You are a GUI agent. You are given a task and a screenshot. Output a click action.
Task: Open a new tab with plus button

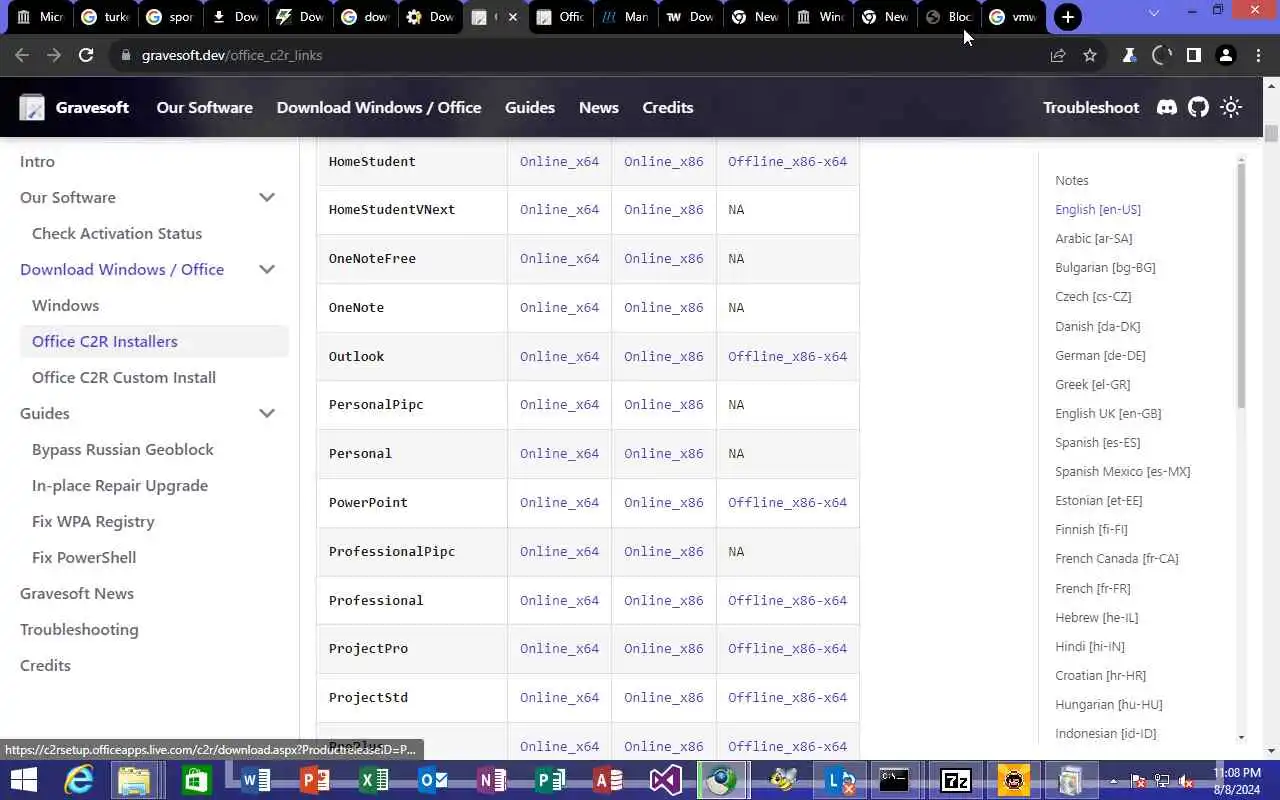point(1068,17)
